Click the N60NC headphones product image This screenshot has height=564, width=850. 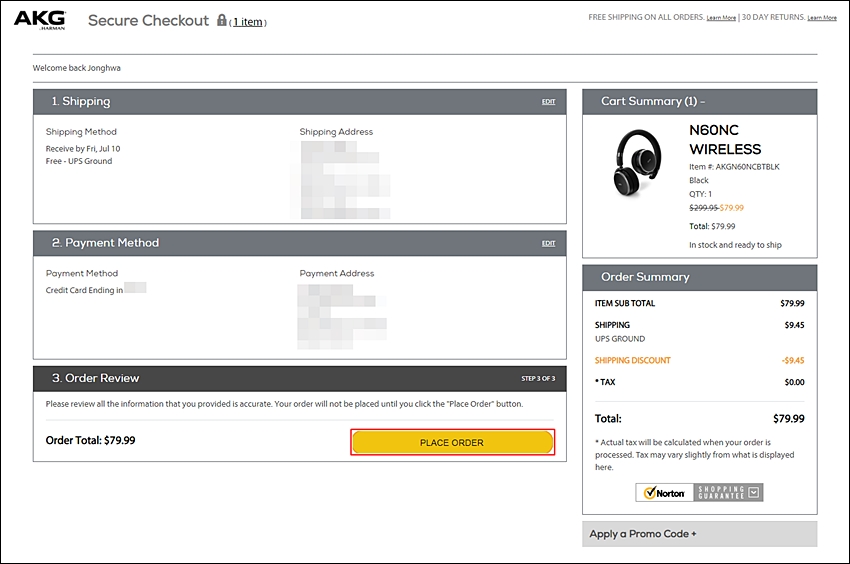click(638, 163)
